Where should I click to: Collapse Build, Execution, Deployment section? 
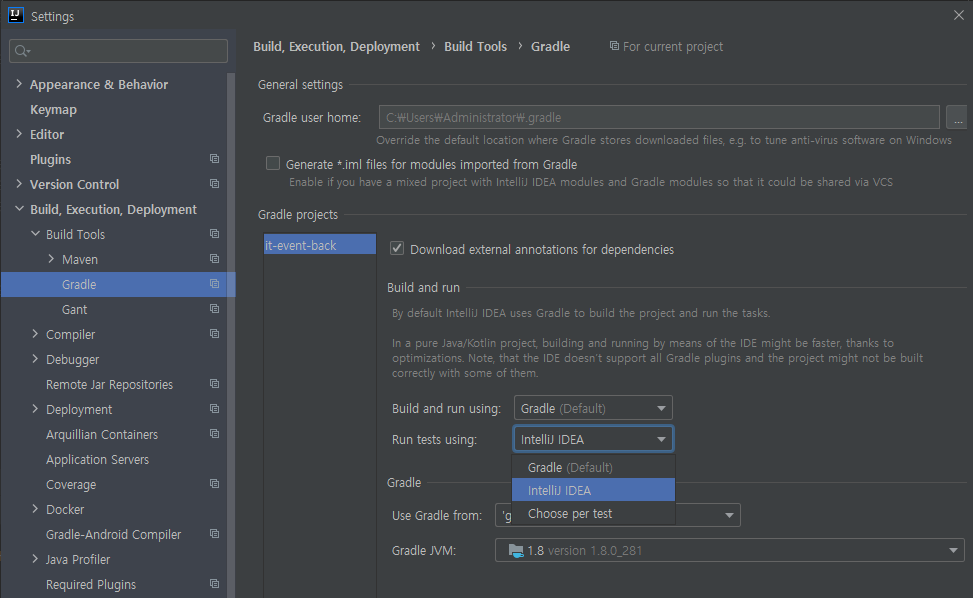(x=19, y=209)
